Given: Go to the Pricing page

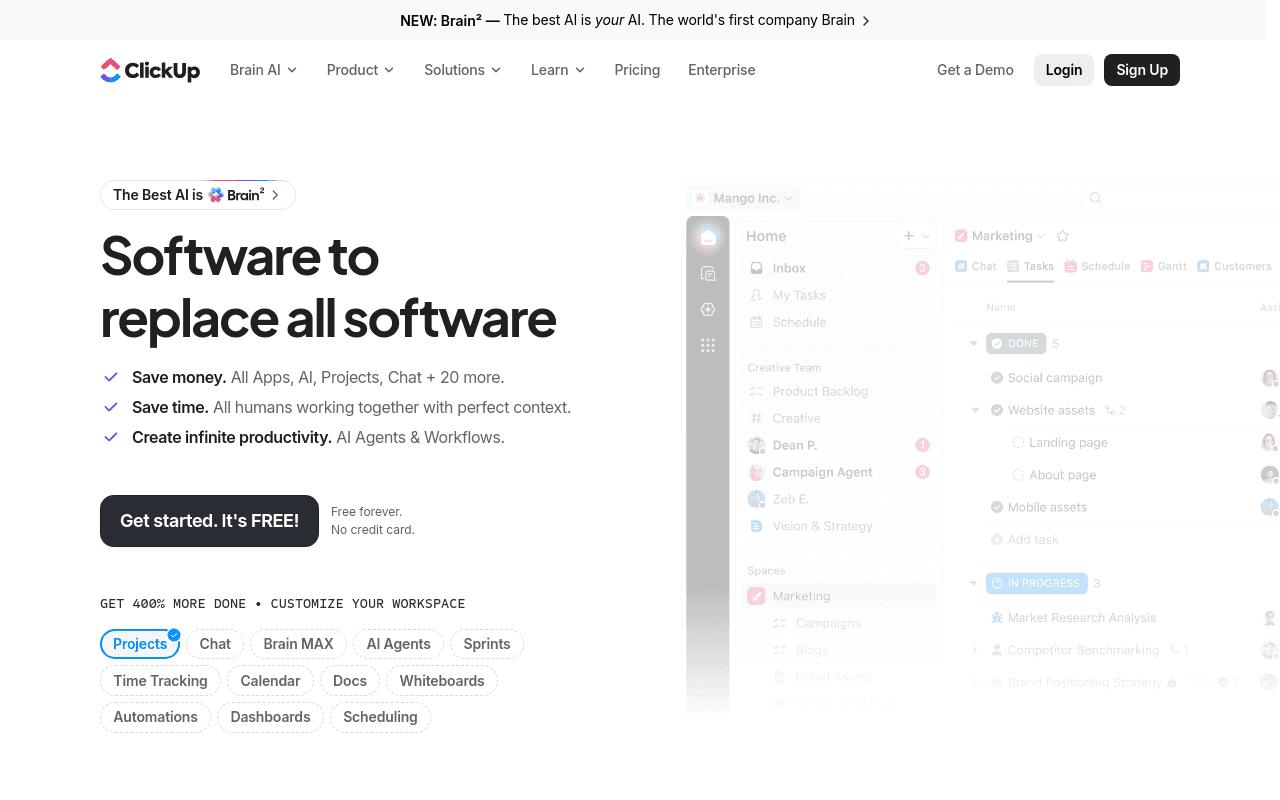Looking at the screenshot, I should click(x=637, y=70).
